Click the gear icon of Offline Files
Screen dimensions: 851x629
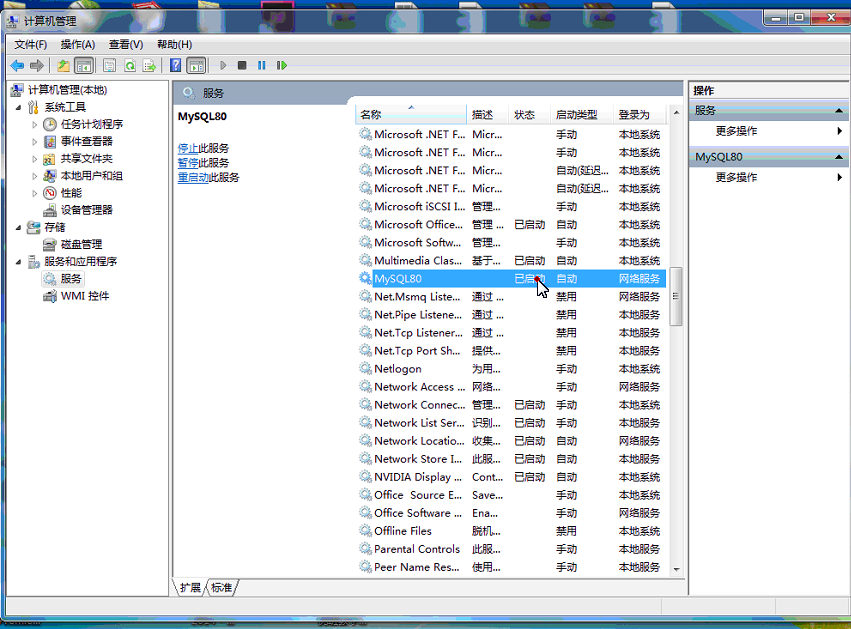pos(365,531)
